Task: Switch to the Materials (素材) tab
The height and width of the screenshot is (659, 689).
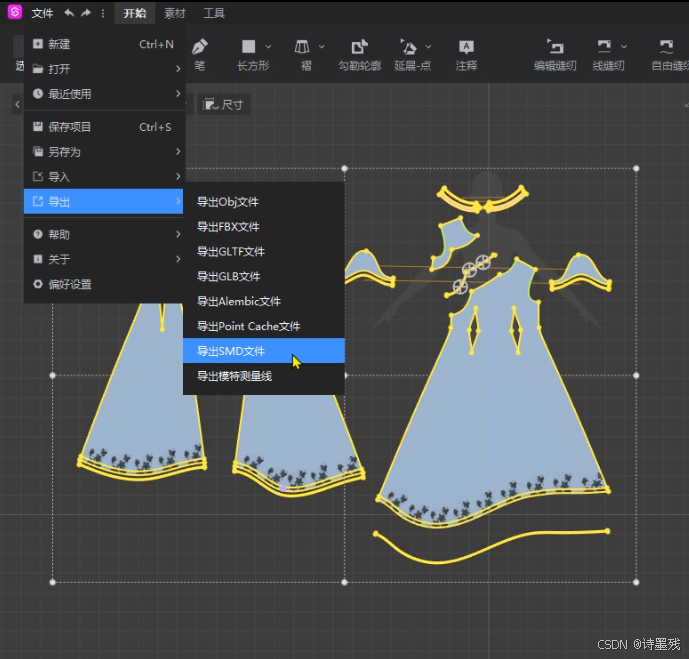Action: click(x=175, y=13)
